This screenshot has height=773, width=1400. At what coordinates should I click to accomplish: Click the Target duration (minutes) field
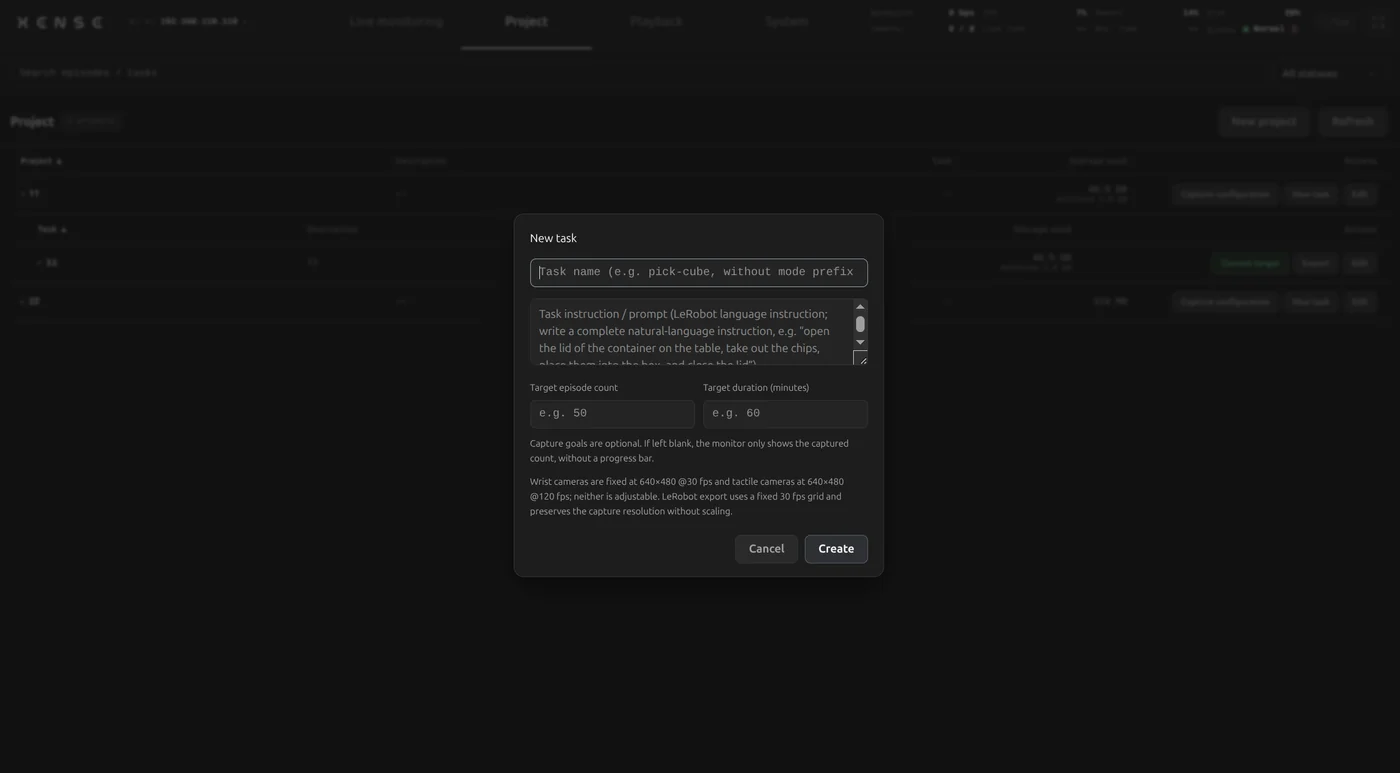[785, 414]
